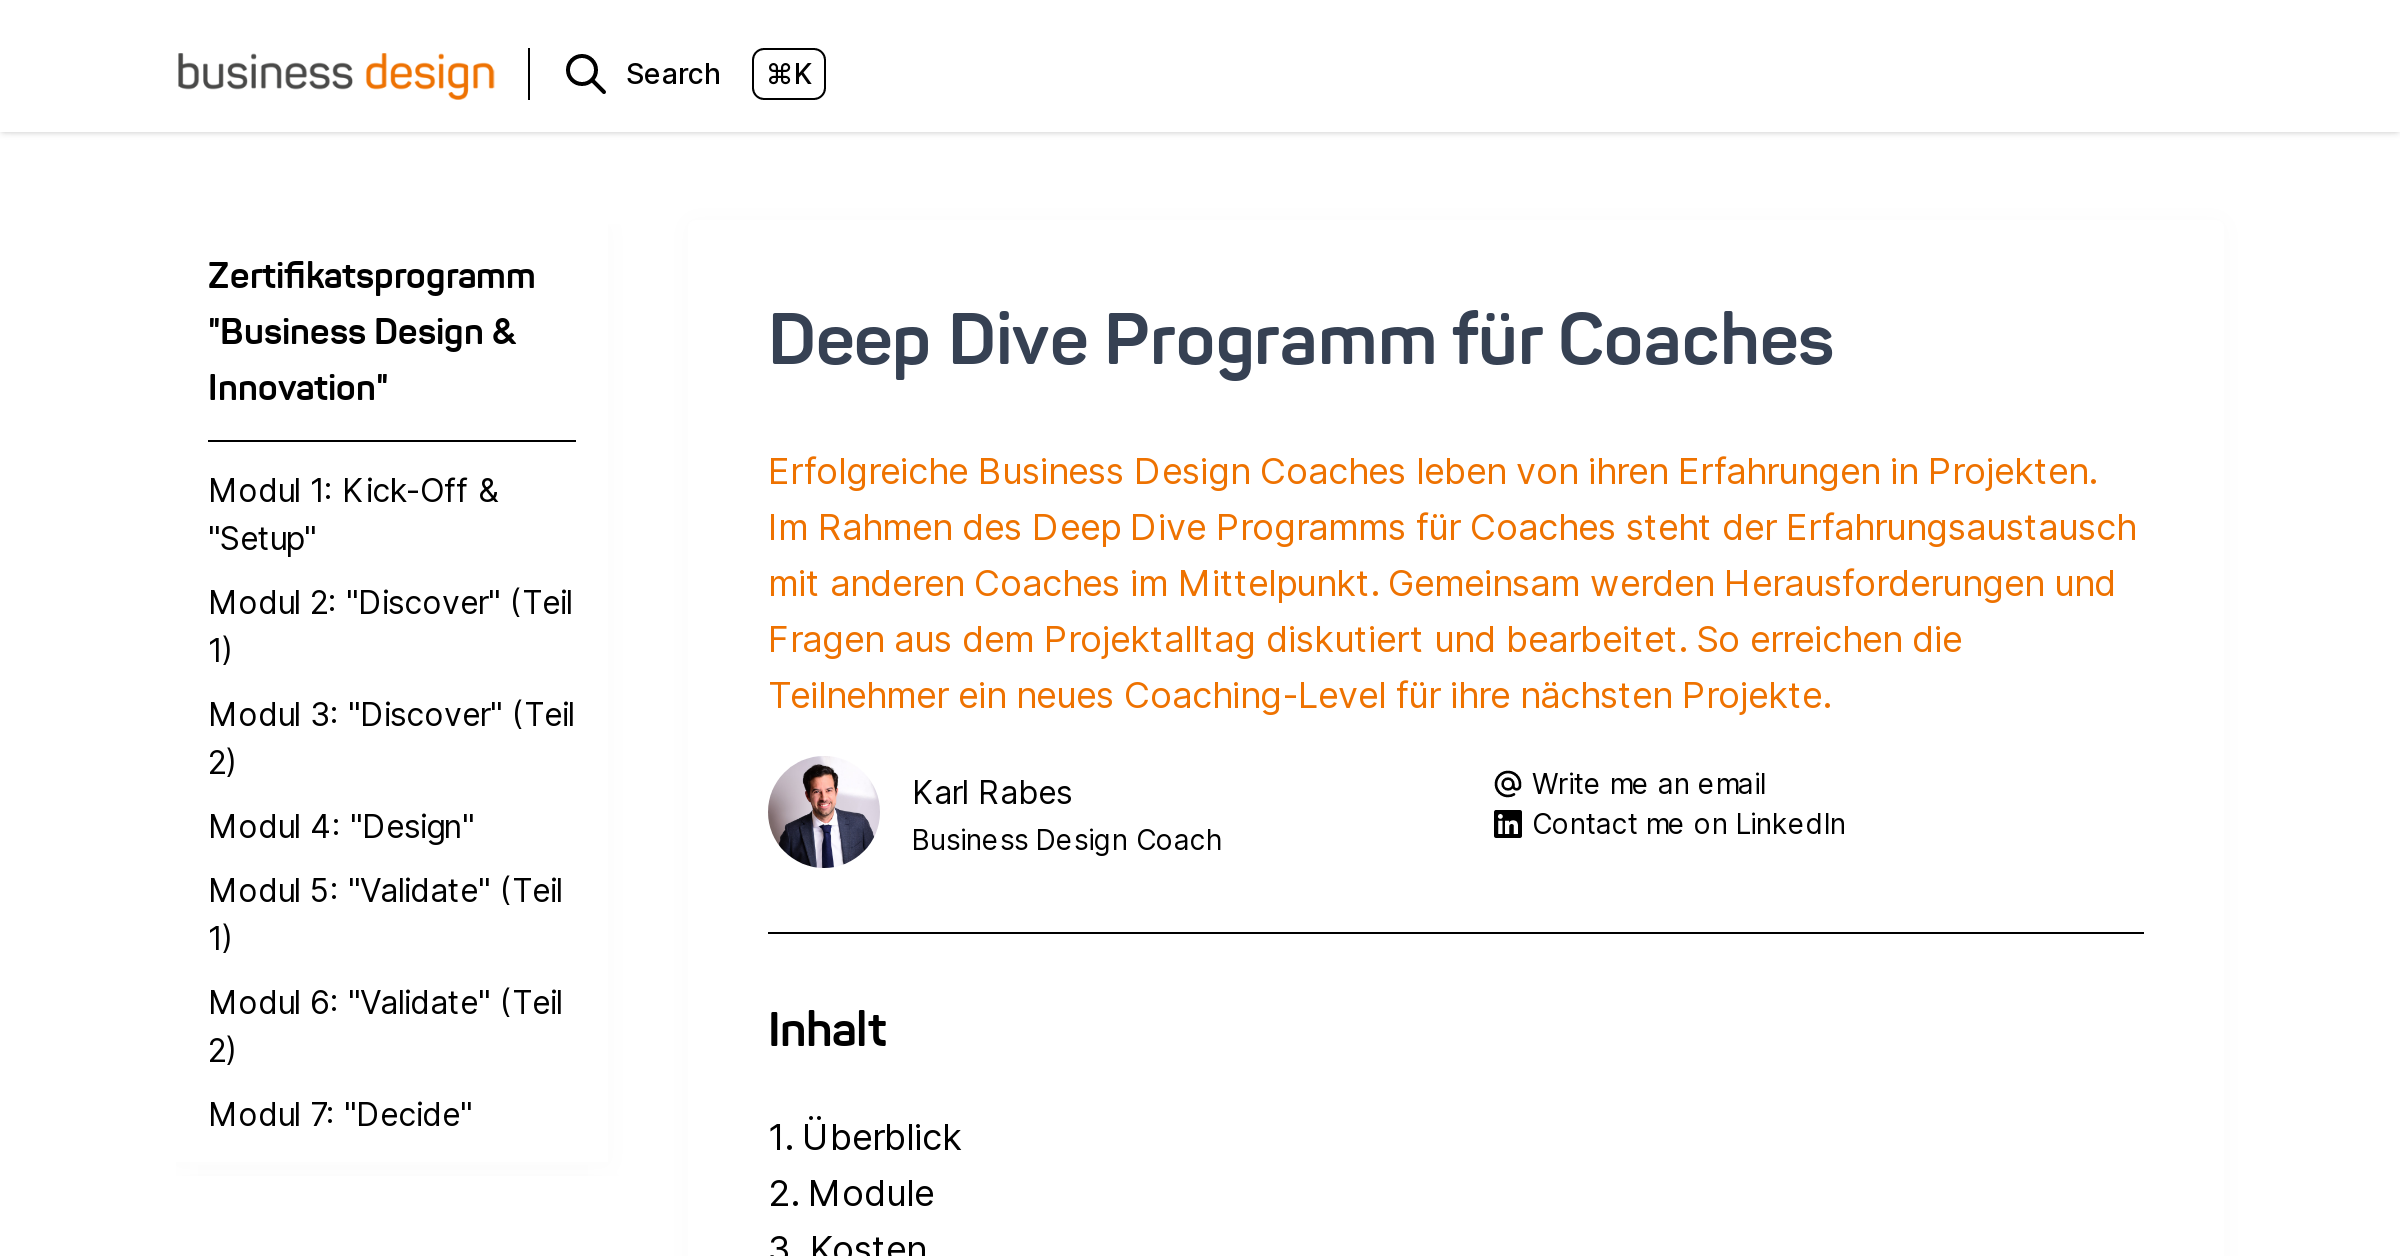Open search using the ⌘K shortcut button
The height and width of the screenshot is (1256, 2400).
788,74
